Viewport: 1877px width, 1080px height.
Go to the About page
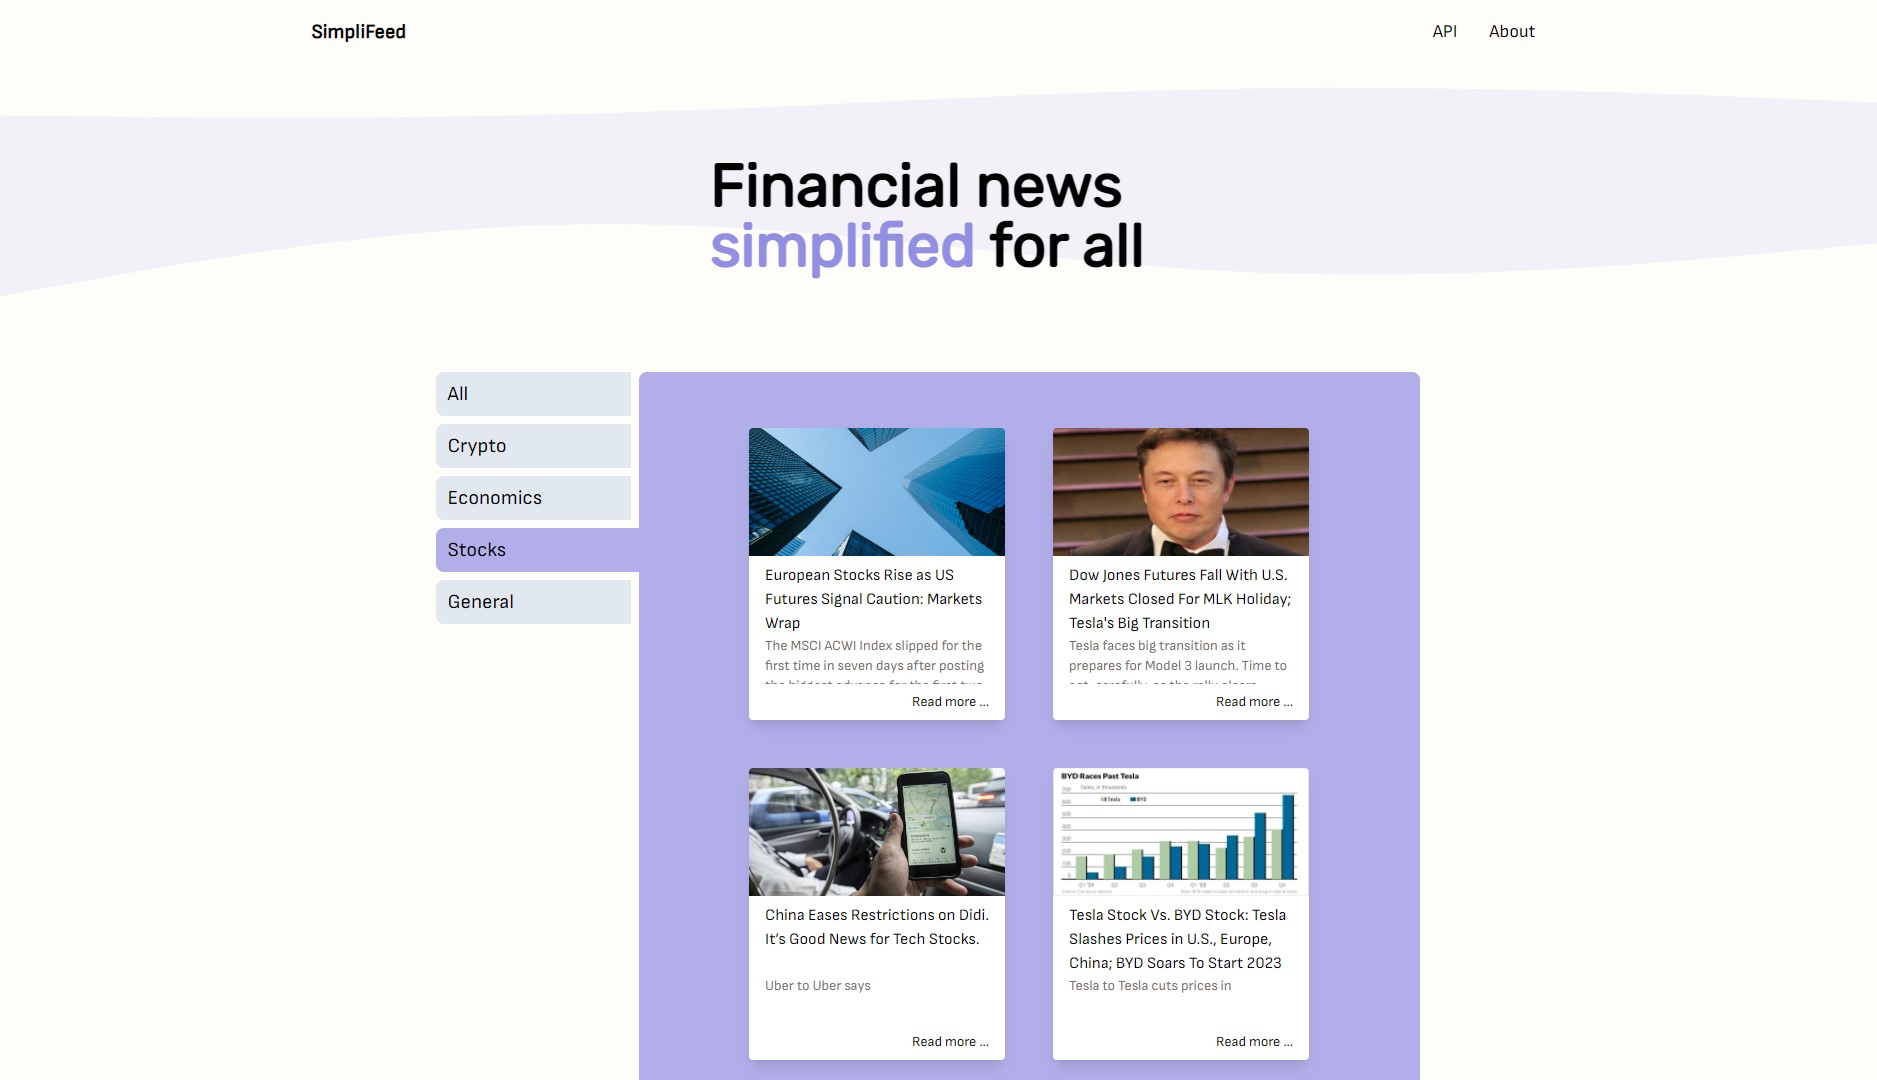(1511, 32)
